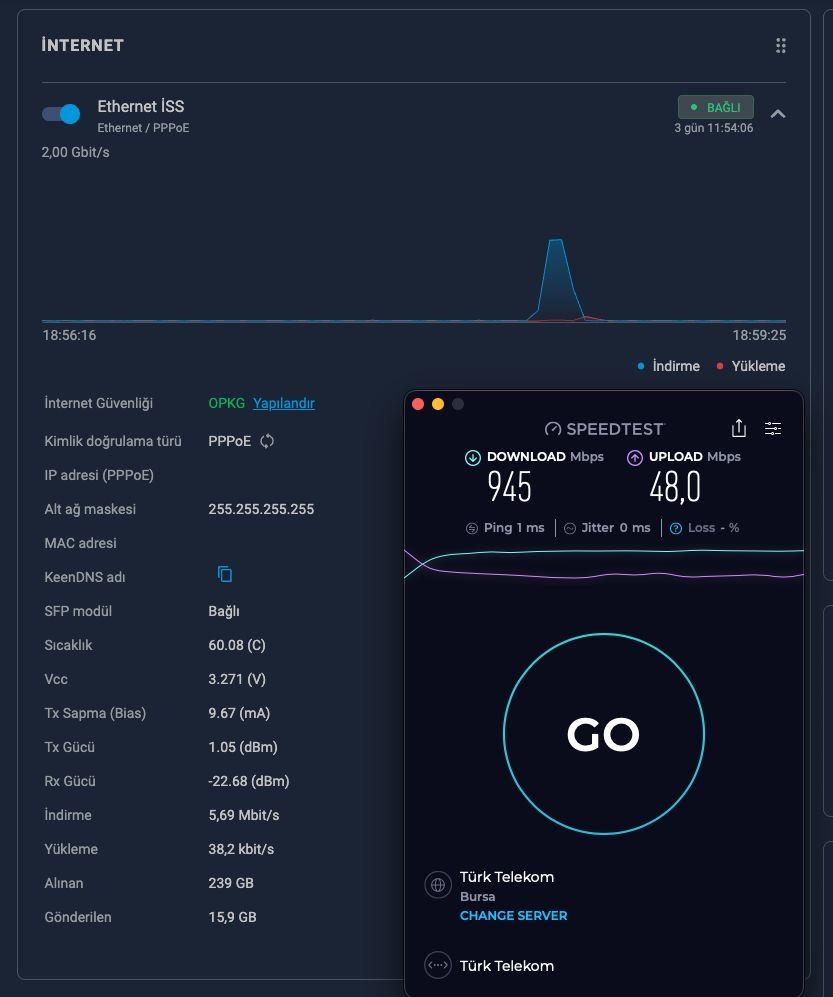Viewport: 833px width, 997px height.
Task: Minimize the Speedtest window
Action: click(x=438, y=404)
